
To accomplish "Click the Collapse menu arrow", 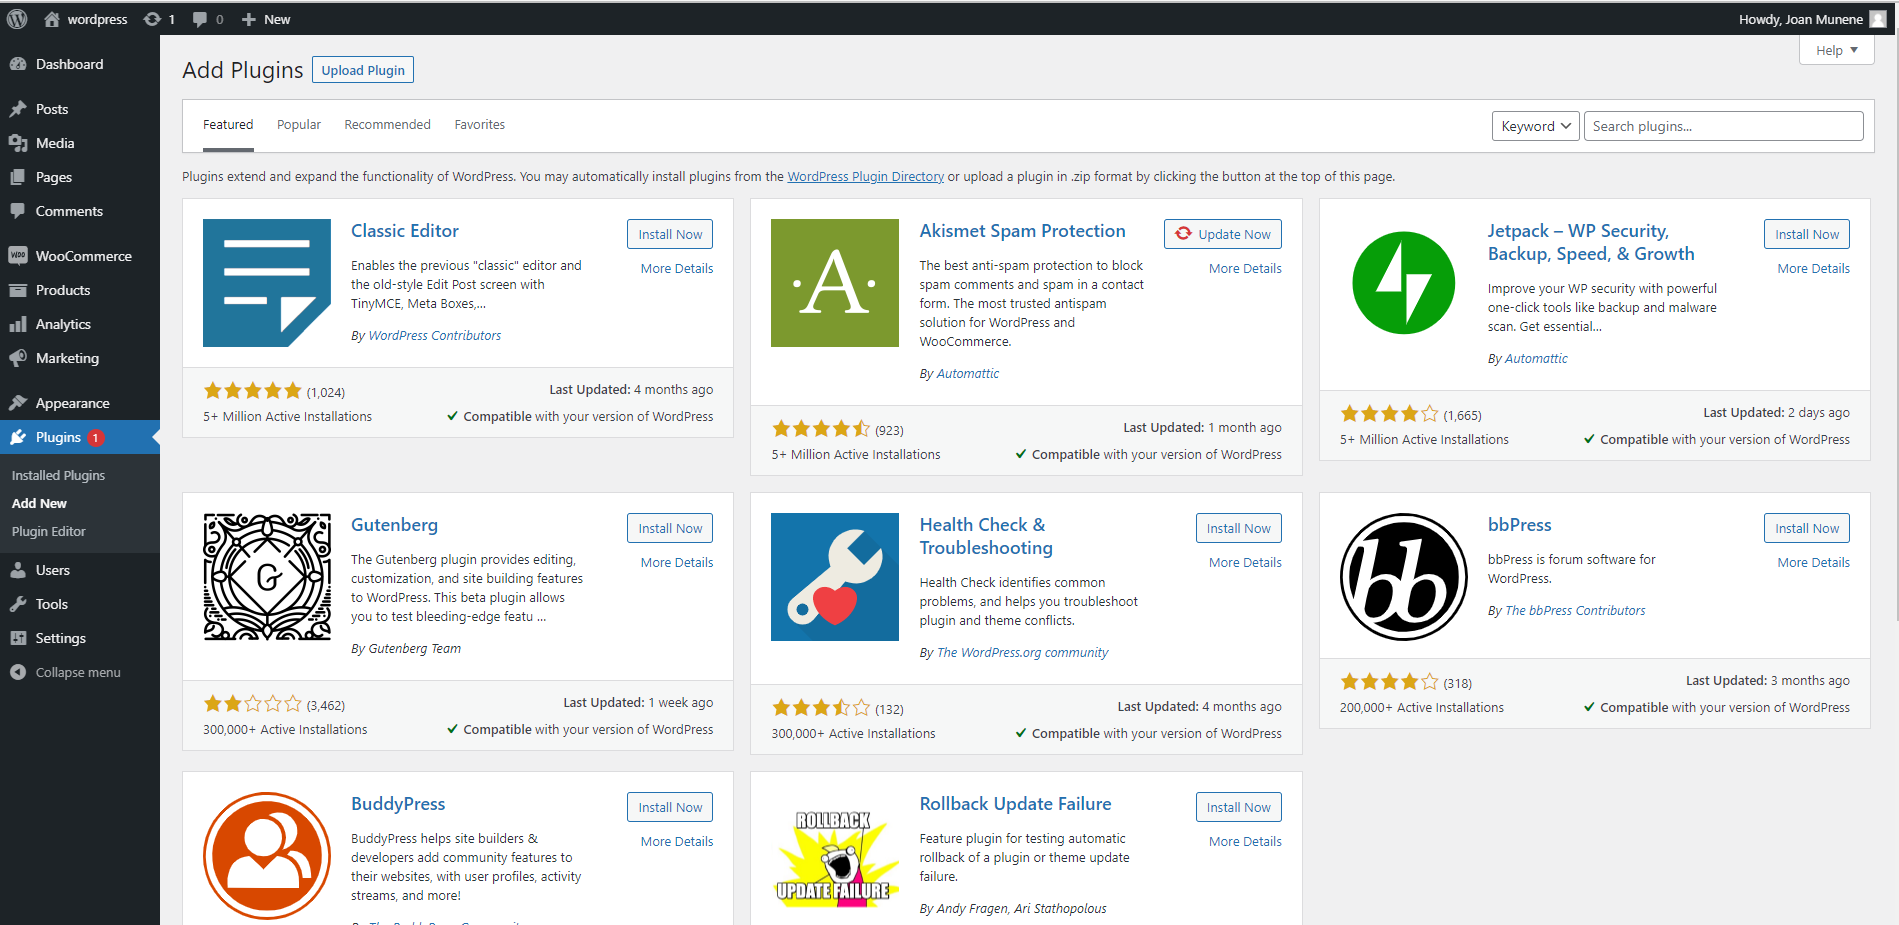I will (x=18, y=672).
